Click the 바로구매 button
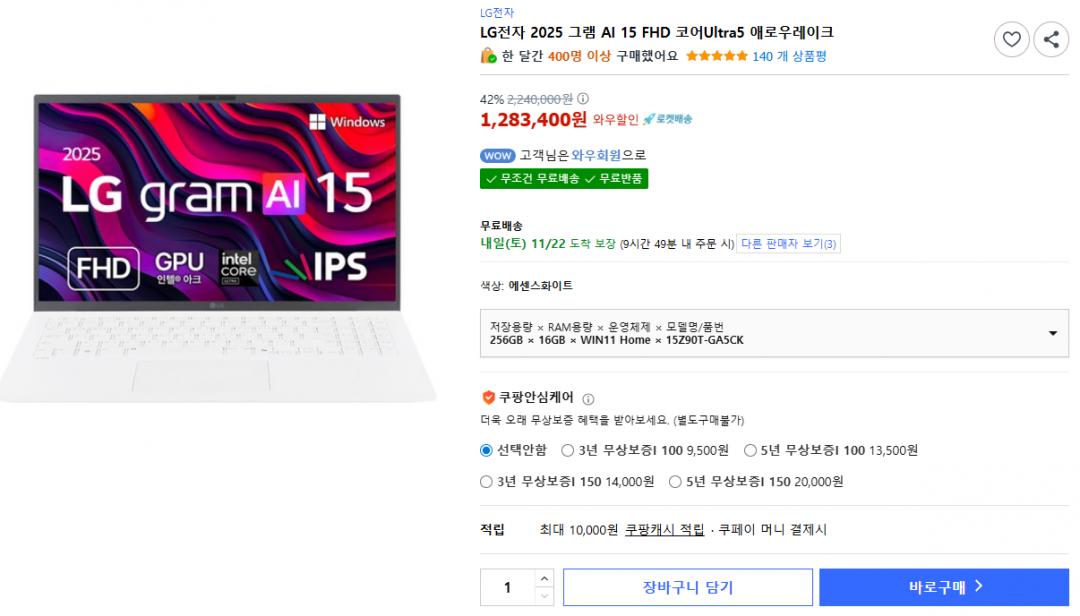 [x=944, y=587]
